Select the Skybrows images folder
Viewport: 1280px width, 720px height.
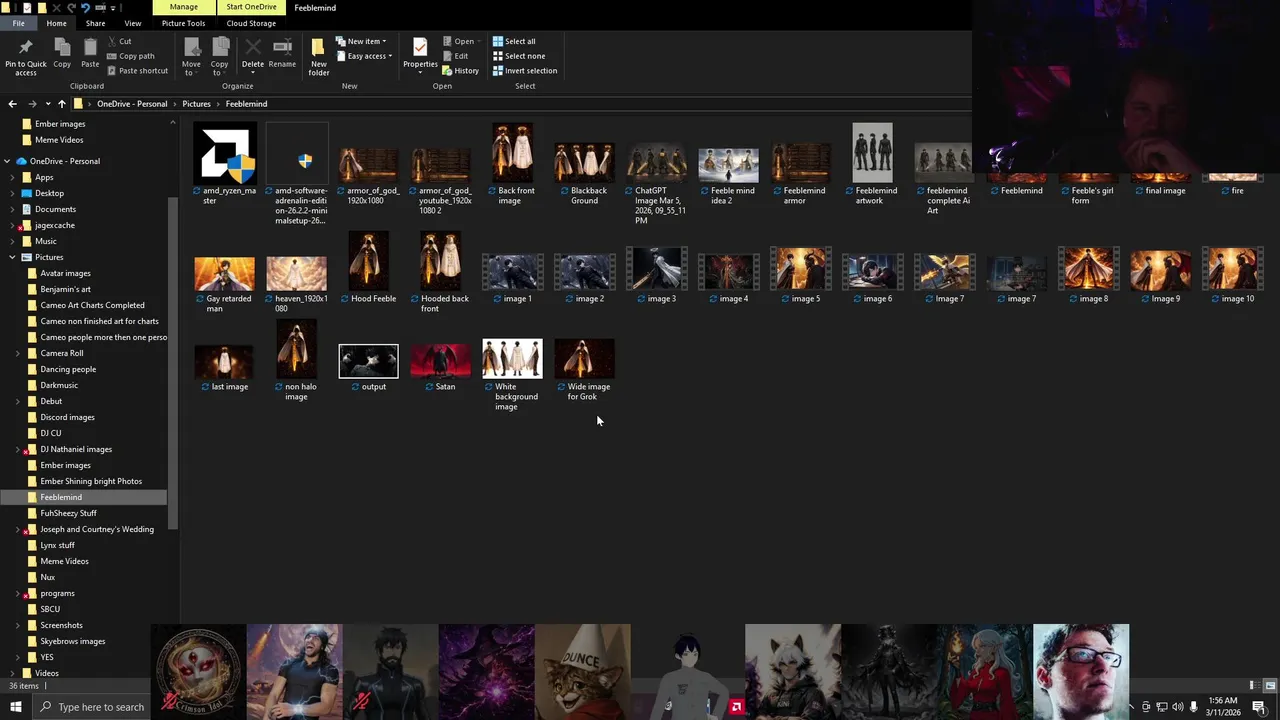pyautogui.click(x=72, y=641)
